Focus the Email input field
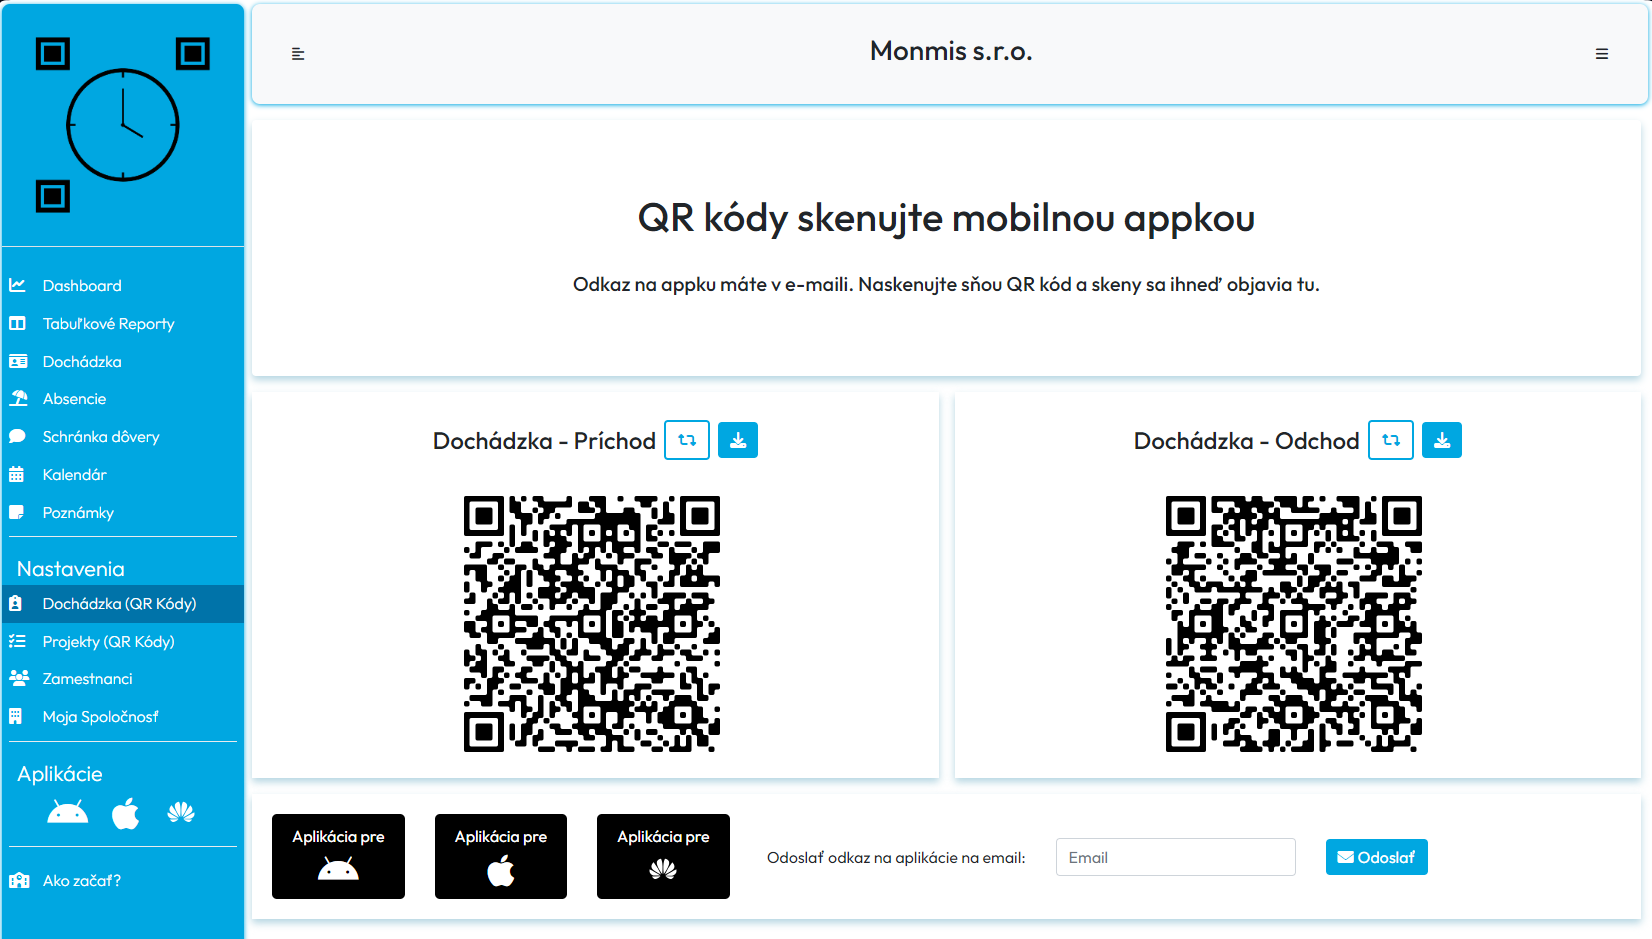 pos(1176,857)
